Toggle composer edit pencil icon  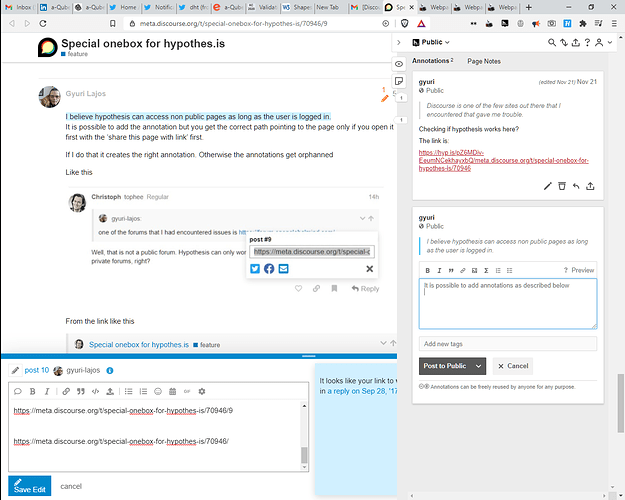click(15, 370)
